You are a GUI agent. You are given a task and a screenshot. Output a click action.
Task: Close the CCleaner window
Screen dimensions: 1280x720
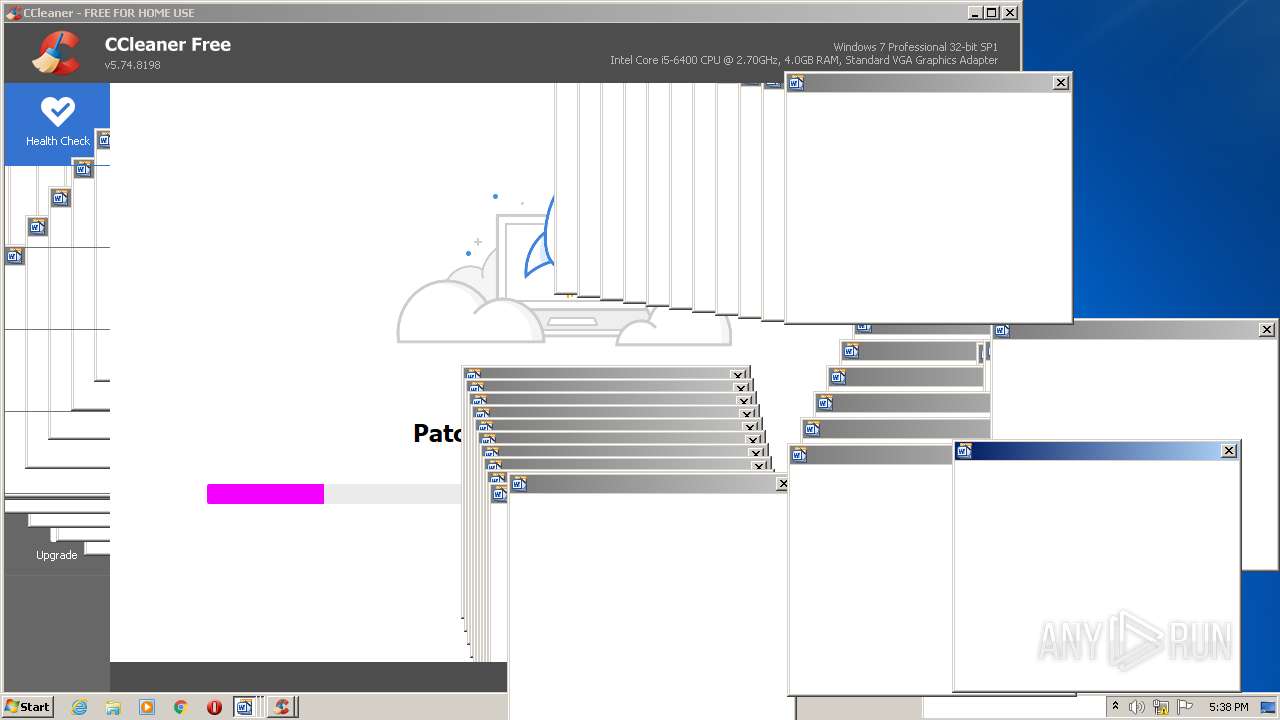click(x=1010, y=13)
